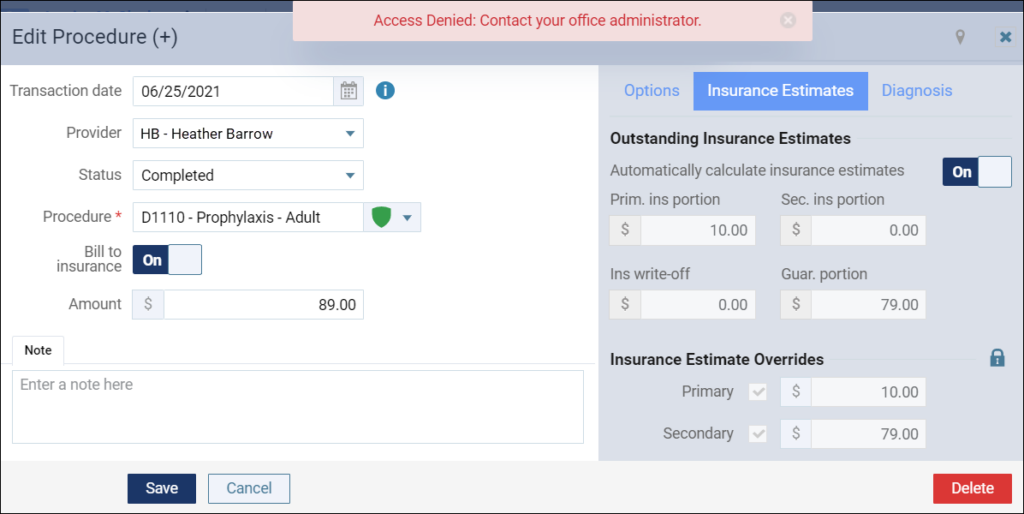Screen dimensions: 1024x514
Task: Click the blue info icon near date
Action: [x=385, y=90]
